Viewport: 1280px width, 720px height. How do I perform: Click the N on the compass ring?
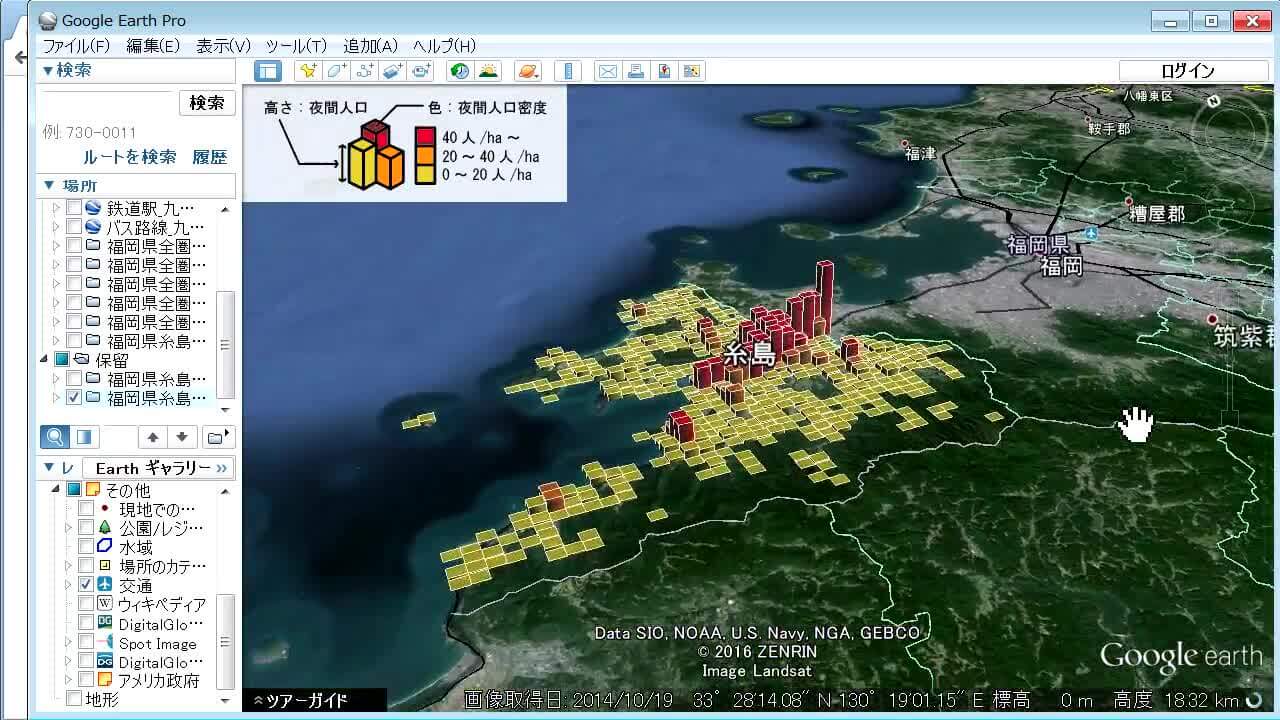(x=1213, y=100)
